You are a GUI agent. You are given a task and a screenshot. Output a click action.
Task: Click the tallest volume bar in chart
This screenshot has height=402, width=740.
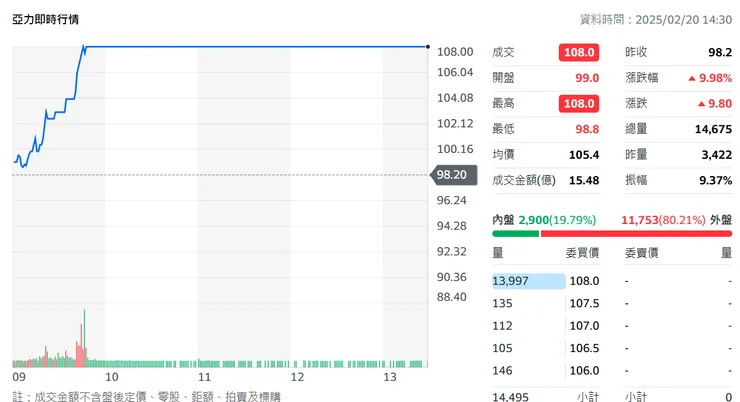pos(84,338)
